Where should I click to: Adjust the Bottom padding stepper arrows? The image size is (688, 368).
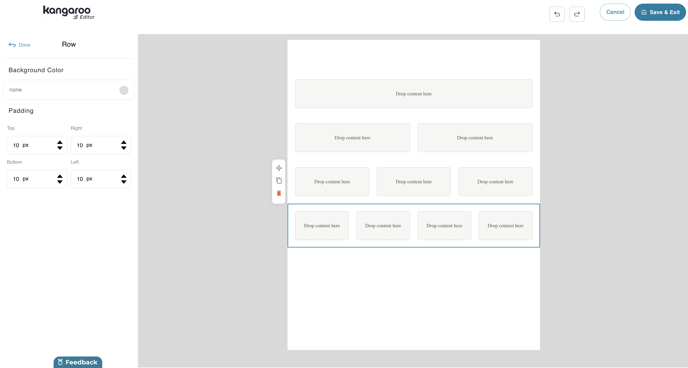click(x=60, y=179)
